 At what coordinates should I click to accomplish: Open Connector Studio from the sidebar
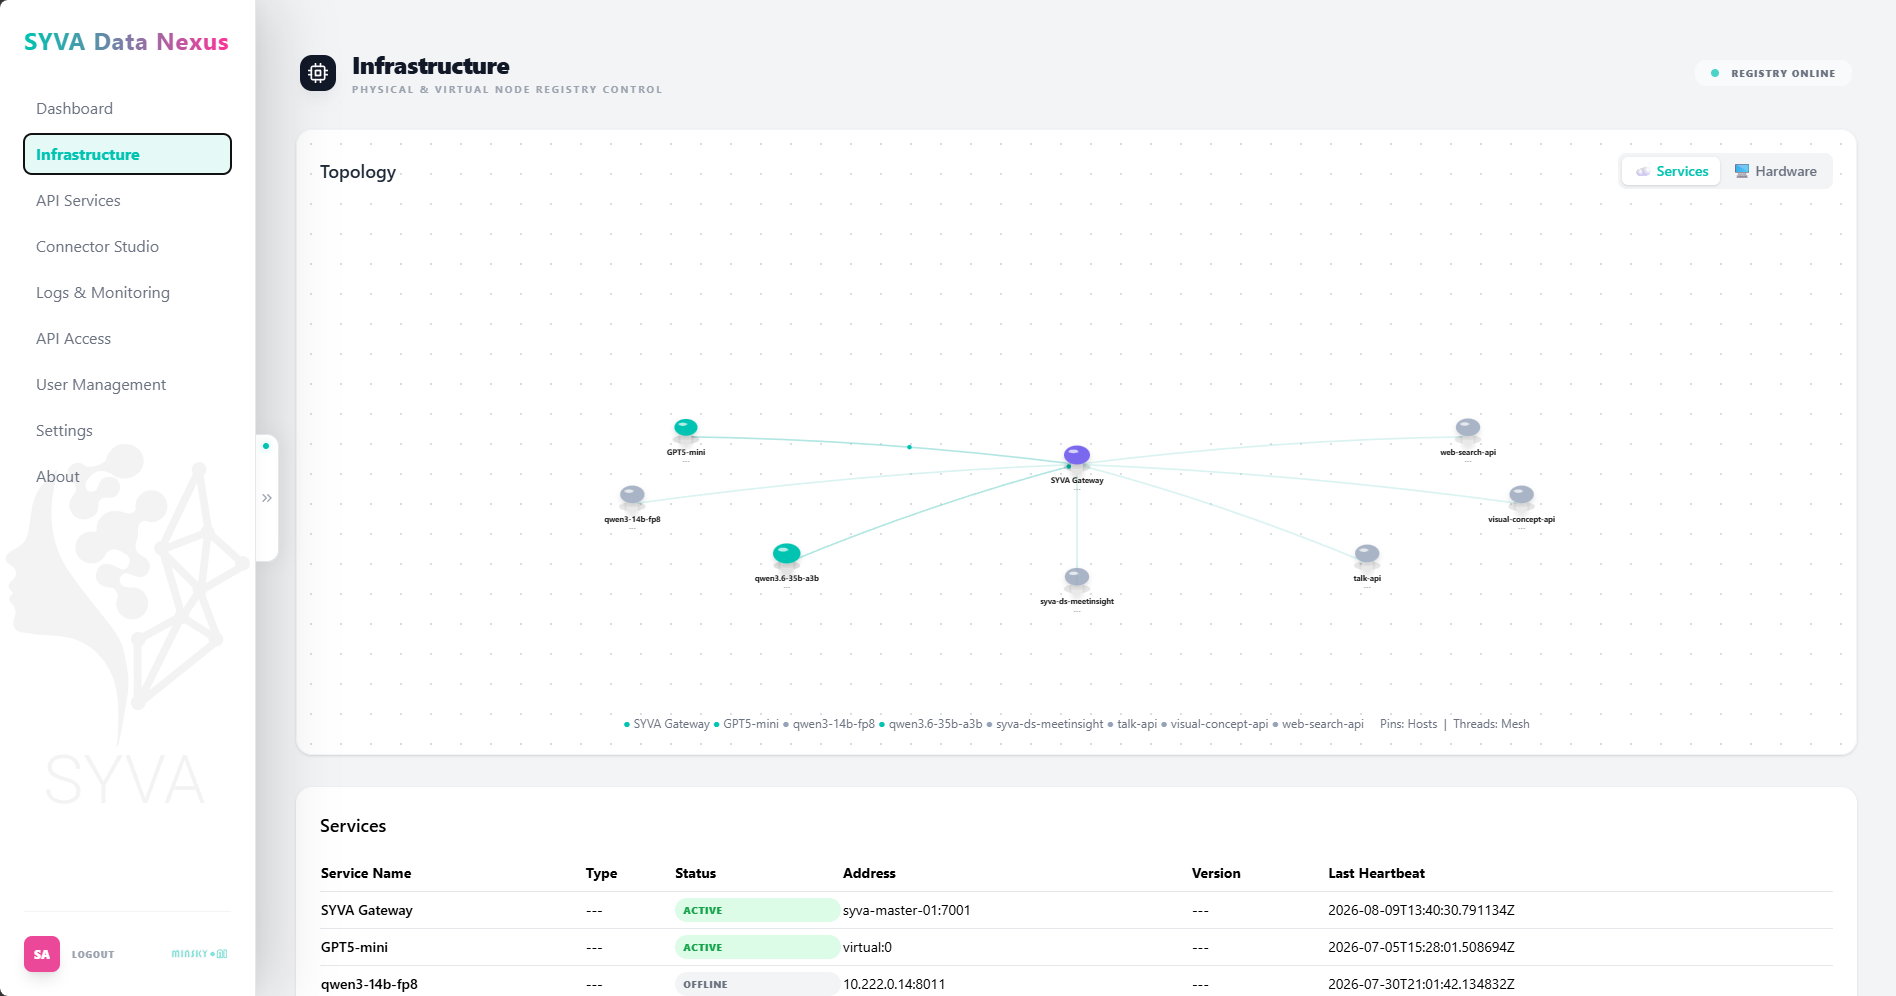click(97, 246)
